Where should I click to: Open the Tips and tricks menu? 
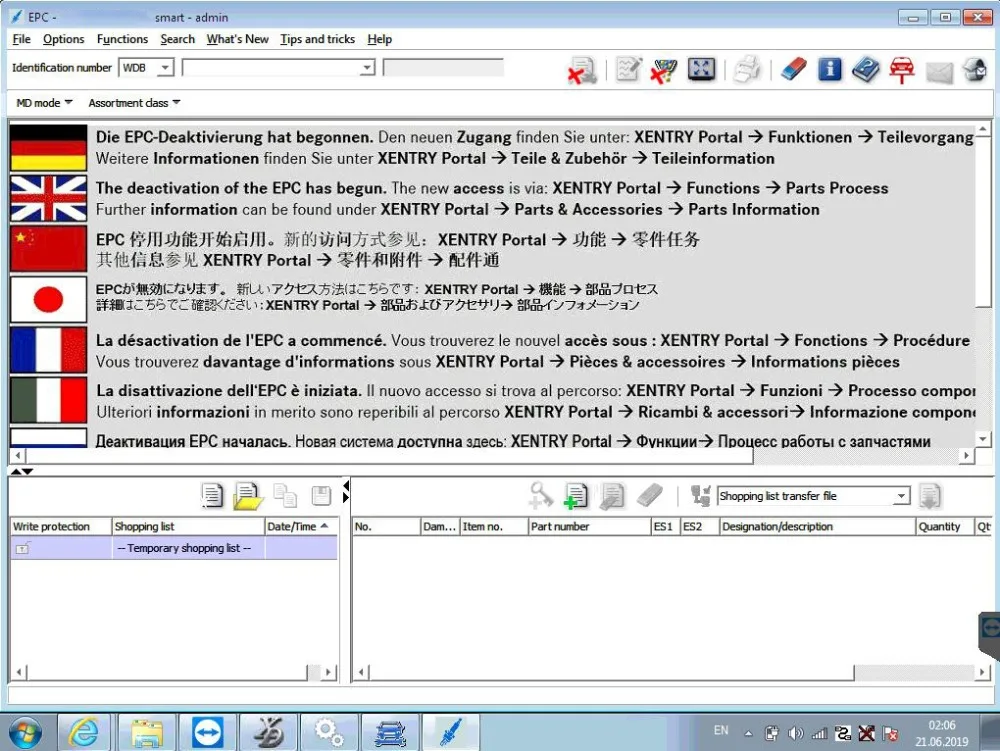pyautogui.click(x=317, y=39)
